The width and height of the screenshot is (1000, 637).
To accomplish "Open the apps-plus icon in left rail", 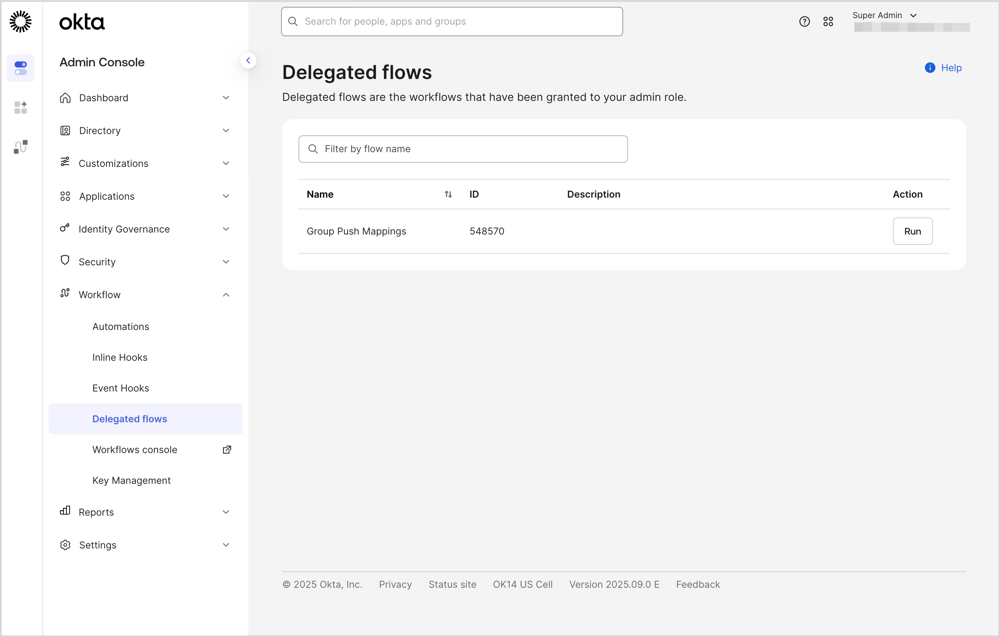I will [x=20, y=108].
